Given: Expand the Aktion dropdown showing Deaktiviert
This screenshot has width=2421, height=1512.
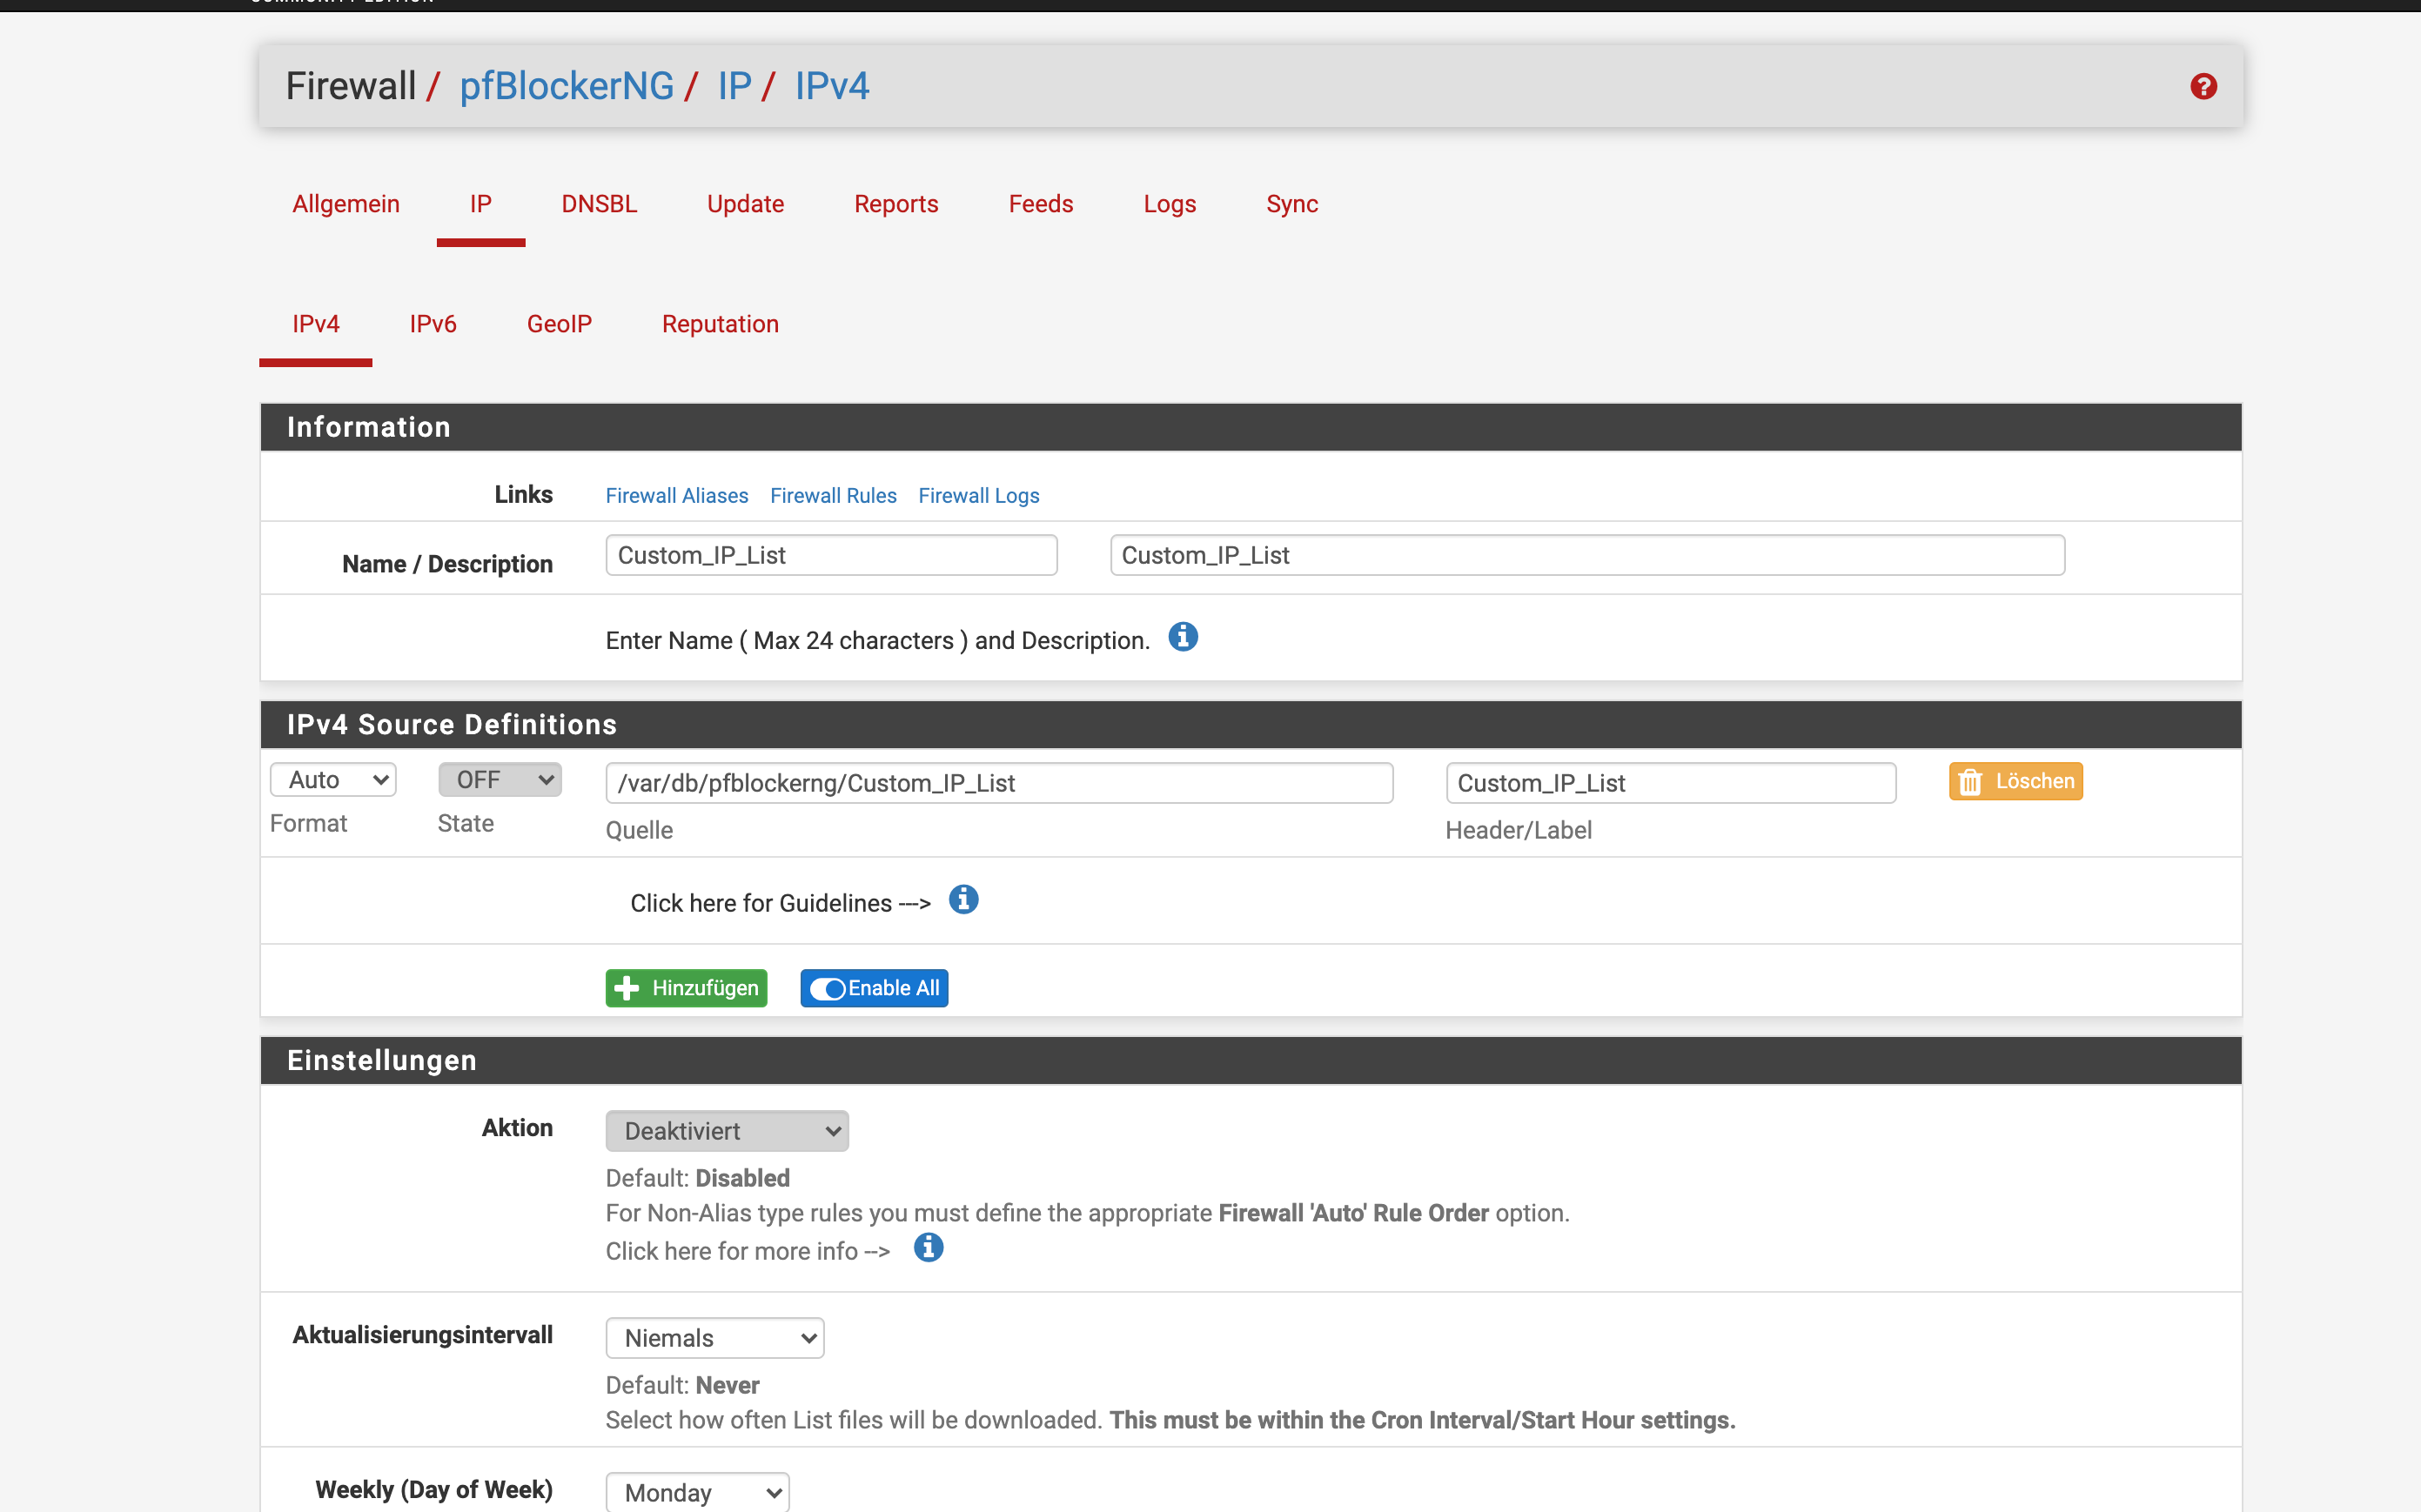Looking at the screenshot, I should pos(727,1131).
